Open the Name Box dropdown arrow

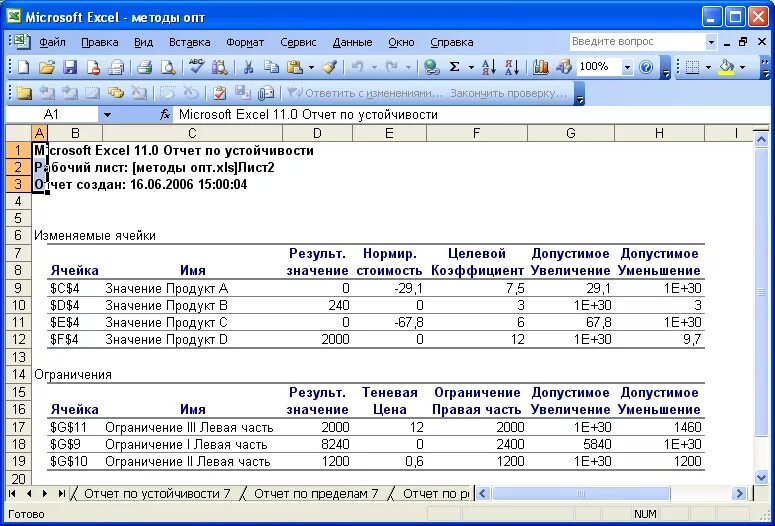[107, 115]
